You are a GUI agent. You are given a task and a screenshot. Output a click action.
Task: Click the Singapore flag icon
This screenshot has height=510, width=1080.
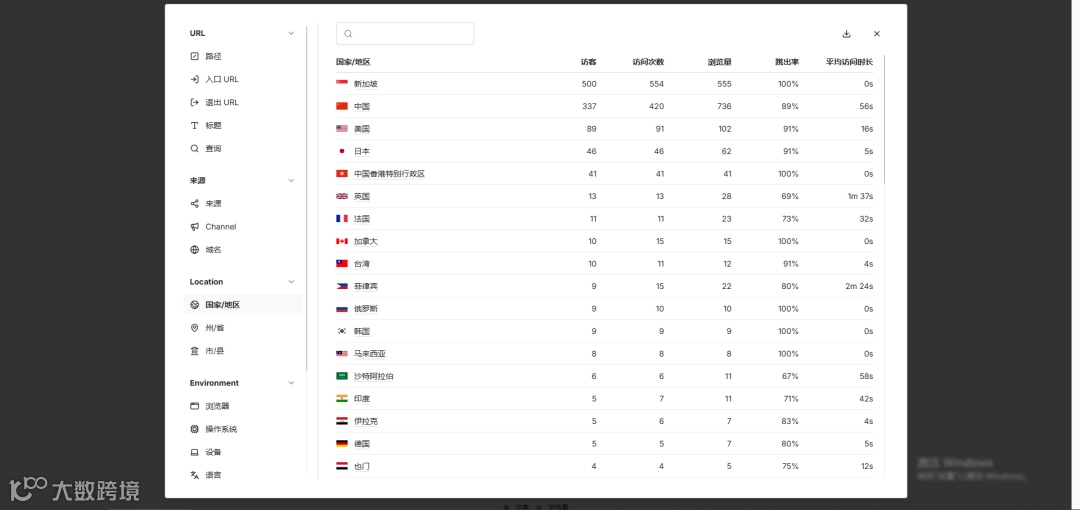pos(342,83)
